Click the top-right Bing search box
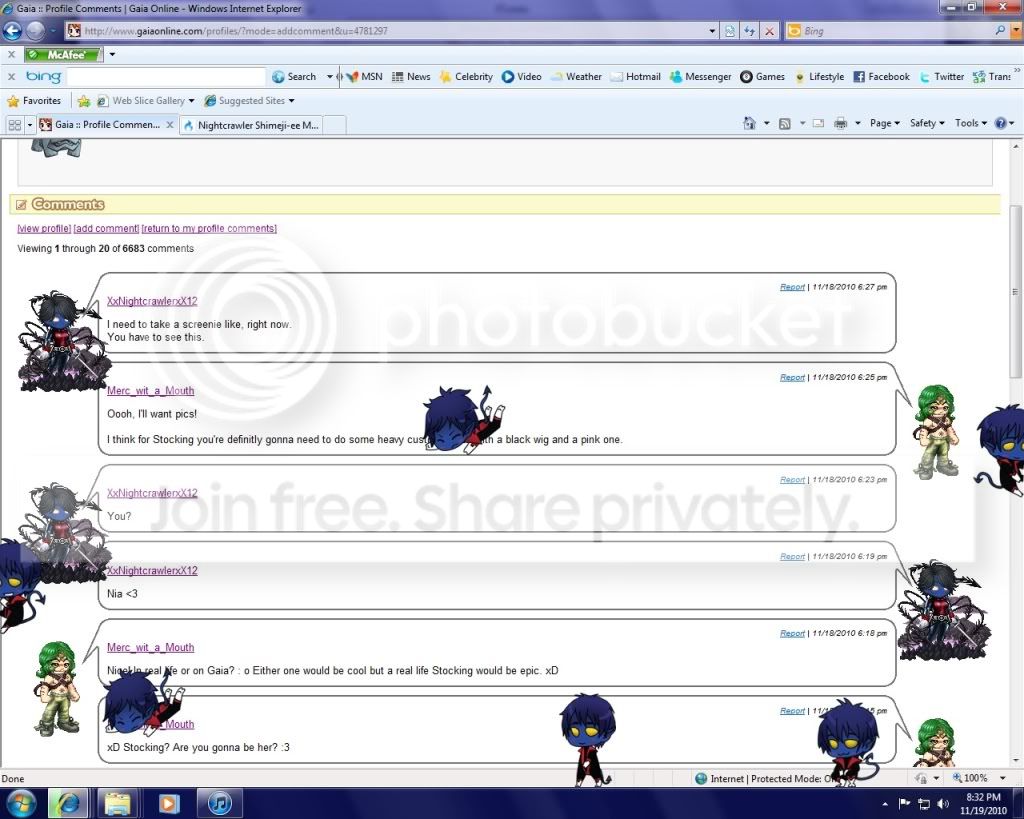 (888, 31)
